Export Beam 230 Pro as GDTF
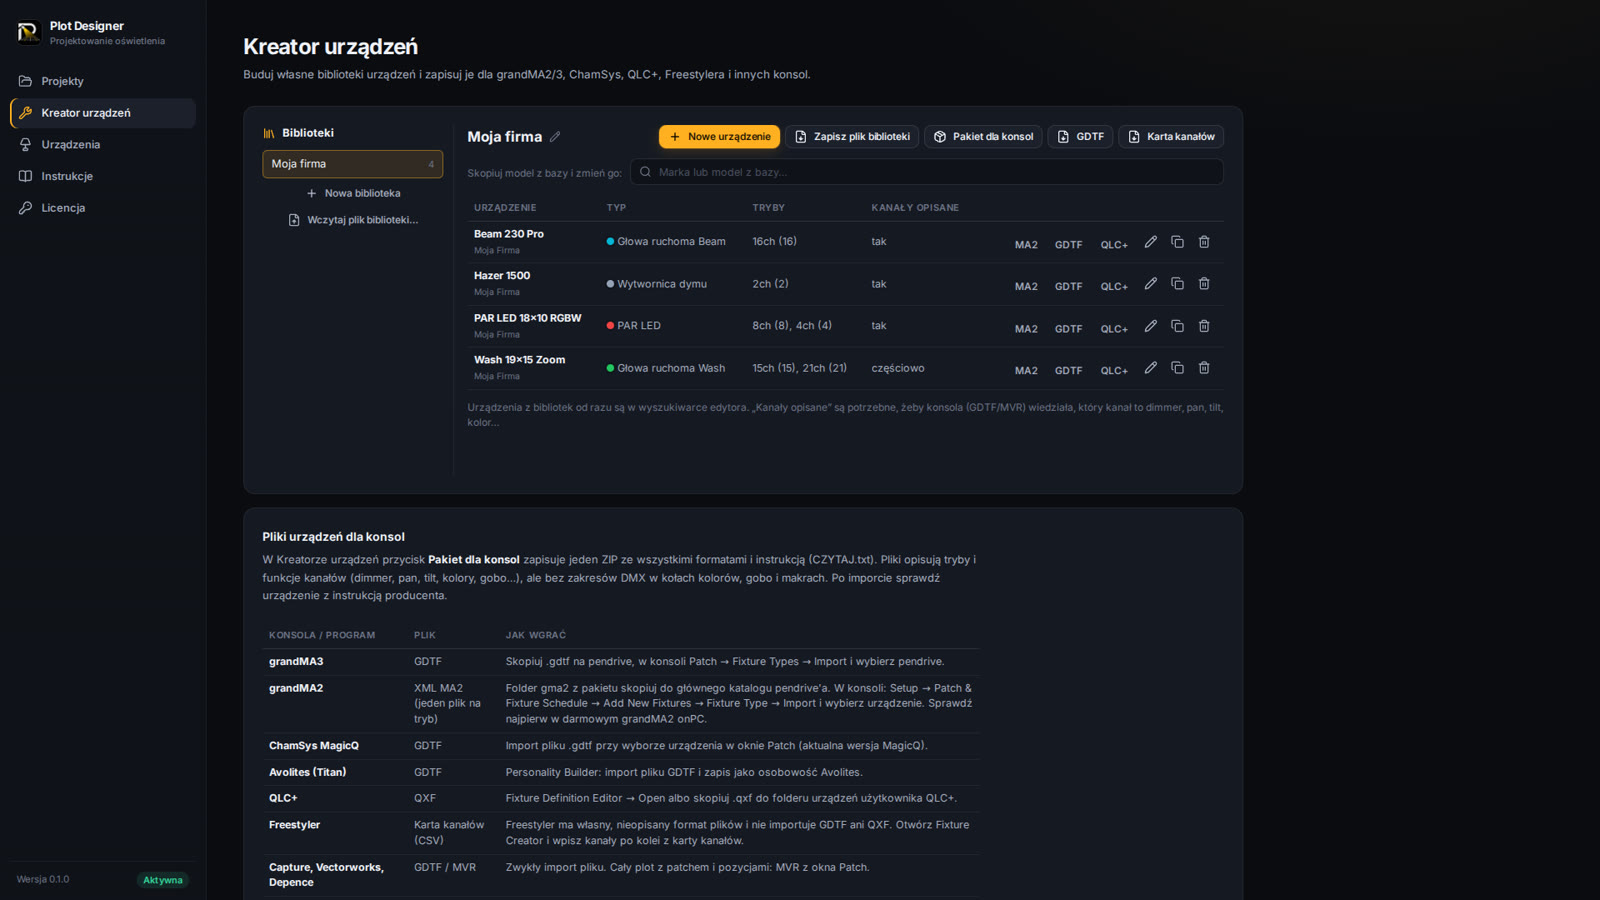The width and height of the screenshot is (1600, 900). pos(1068,244)
